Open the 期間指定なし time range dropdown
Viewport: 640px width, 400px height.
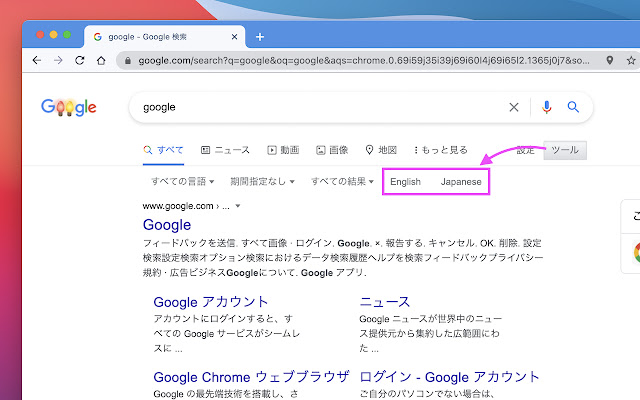click(263, 182)
